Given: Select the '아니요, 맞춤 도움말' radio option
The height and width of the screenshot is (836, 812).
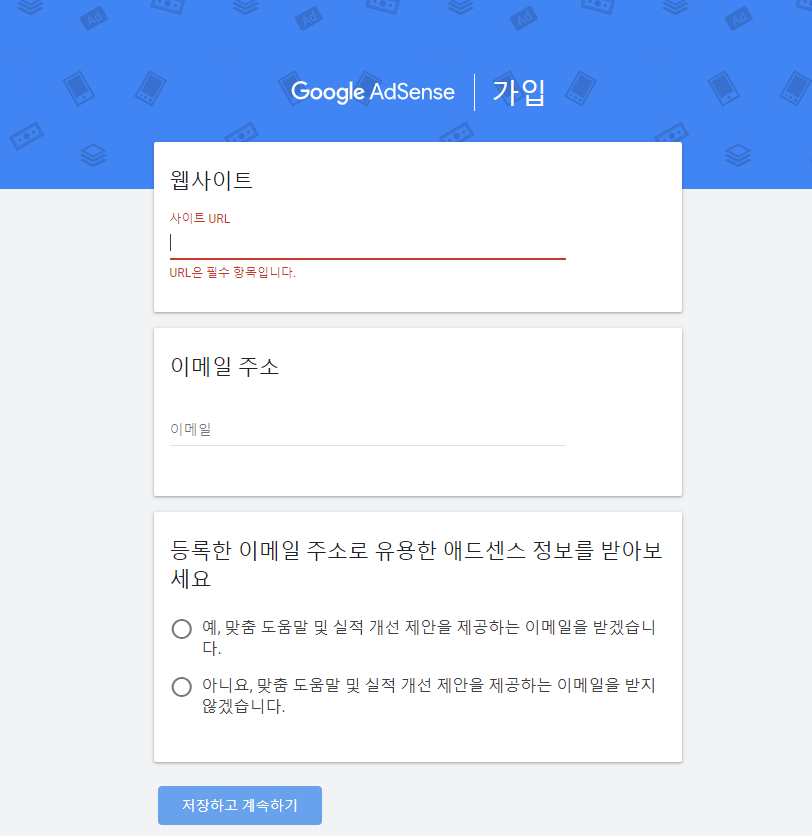Looking at the screenshot, I should pos(182,687).
